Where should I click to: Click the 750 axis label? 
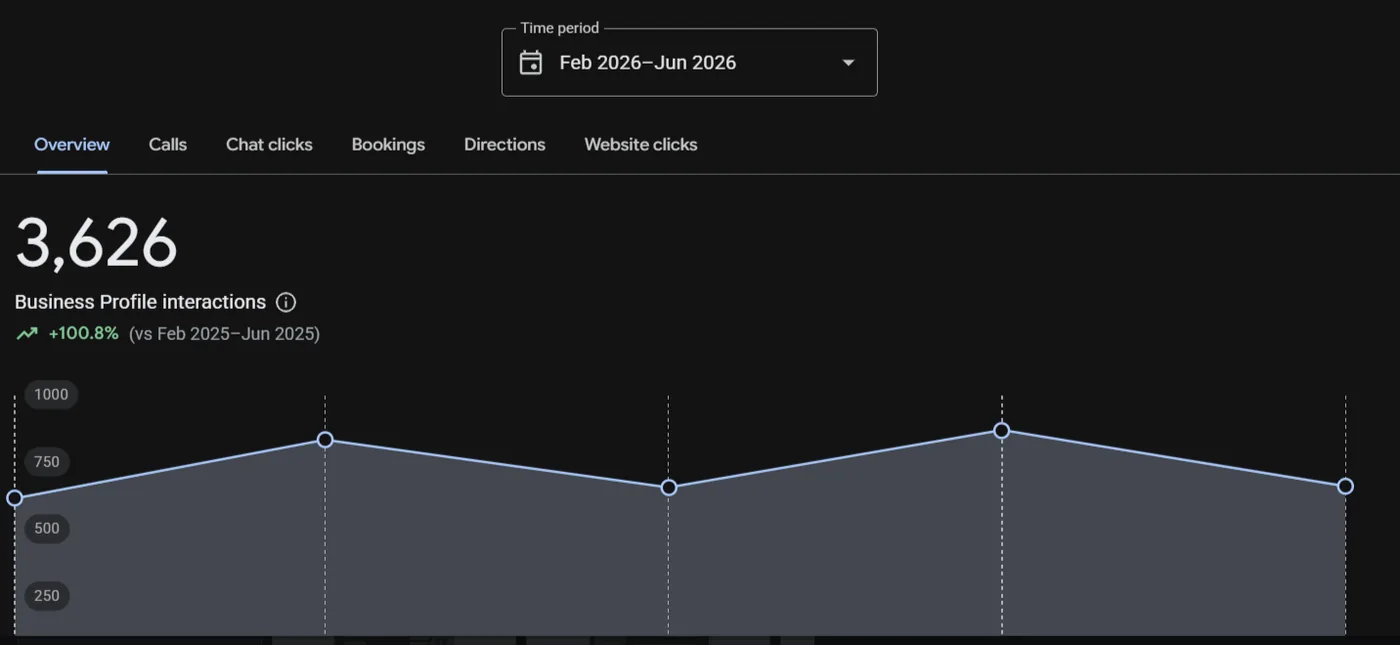[x=47, y=462]
